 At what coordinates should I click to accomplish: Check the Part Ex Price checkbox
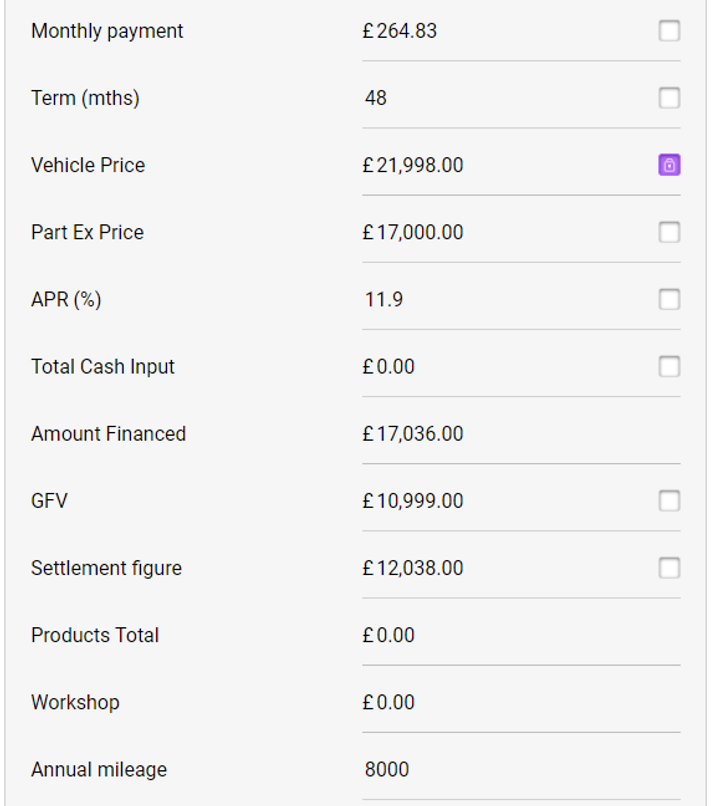[x=669, y=232]
